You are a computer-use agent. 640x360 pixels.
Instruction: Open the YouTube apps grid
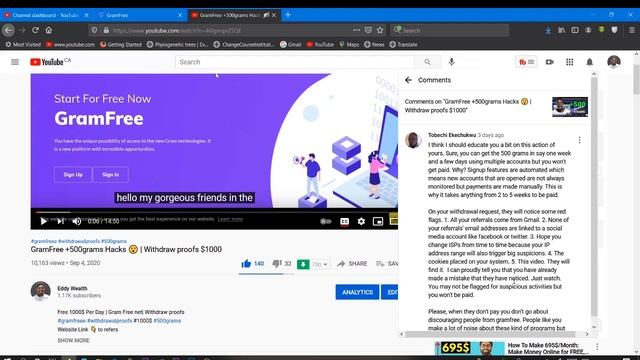[569, 62]
